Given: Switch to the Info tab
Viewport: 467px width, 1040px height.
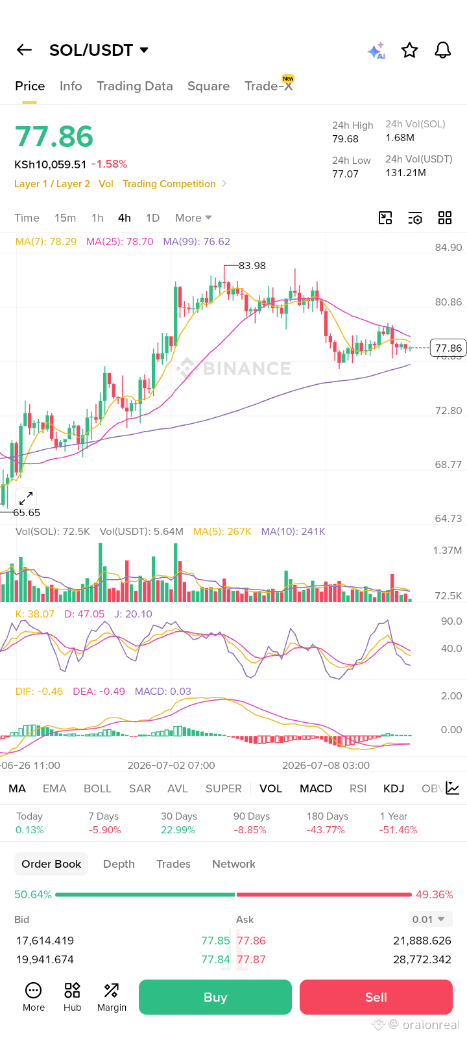Looking at the screenshot, I should tap(71, 86).
